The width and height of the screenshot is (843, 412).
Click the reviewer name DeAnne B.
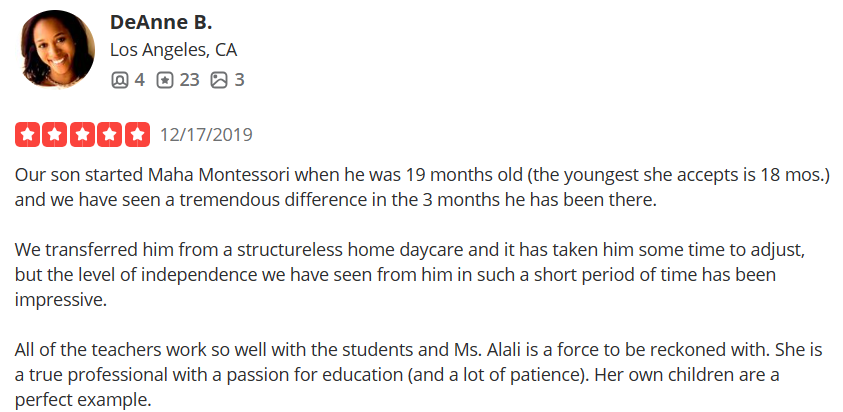[x=161, y=23]
